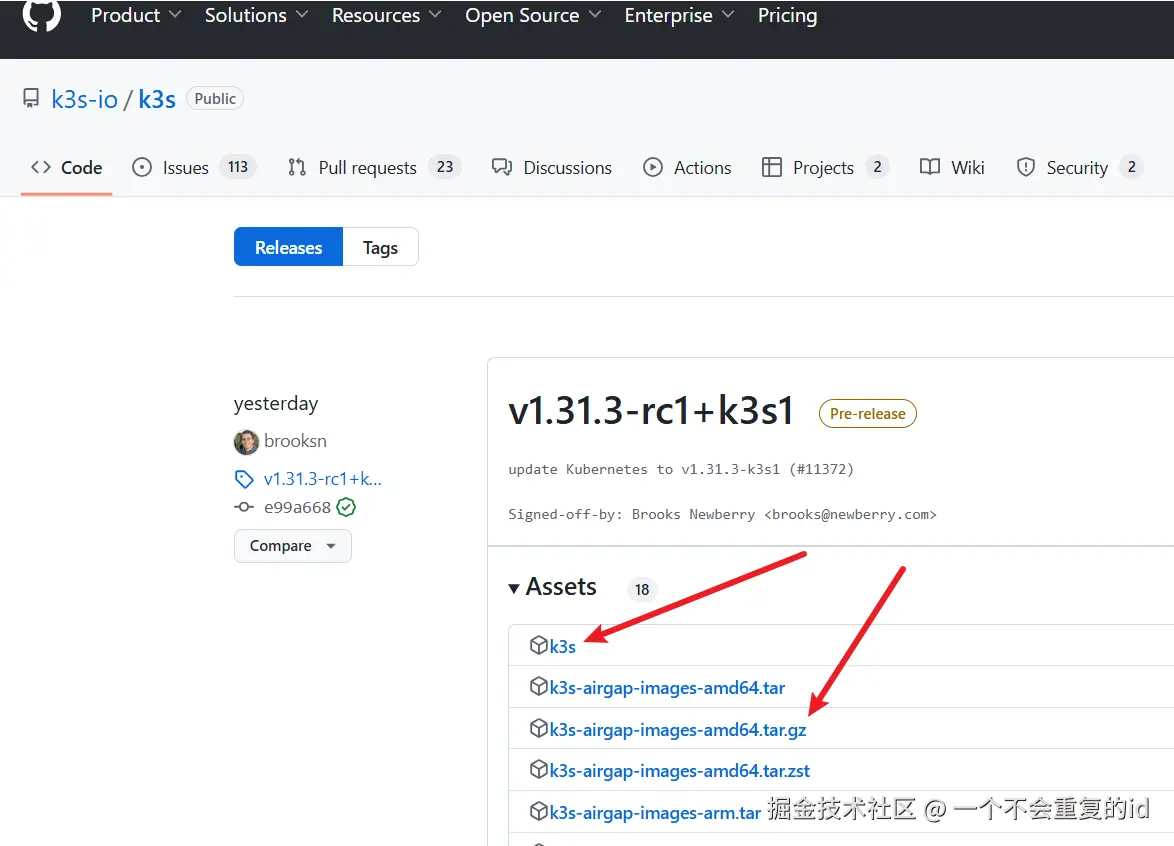This screenshot has height=846, width=1174.
Task: Switch to the Code tab
Action: 67,168
